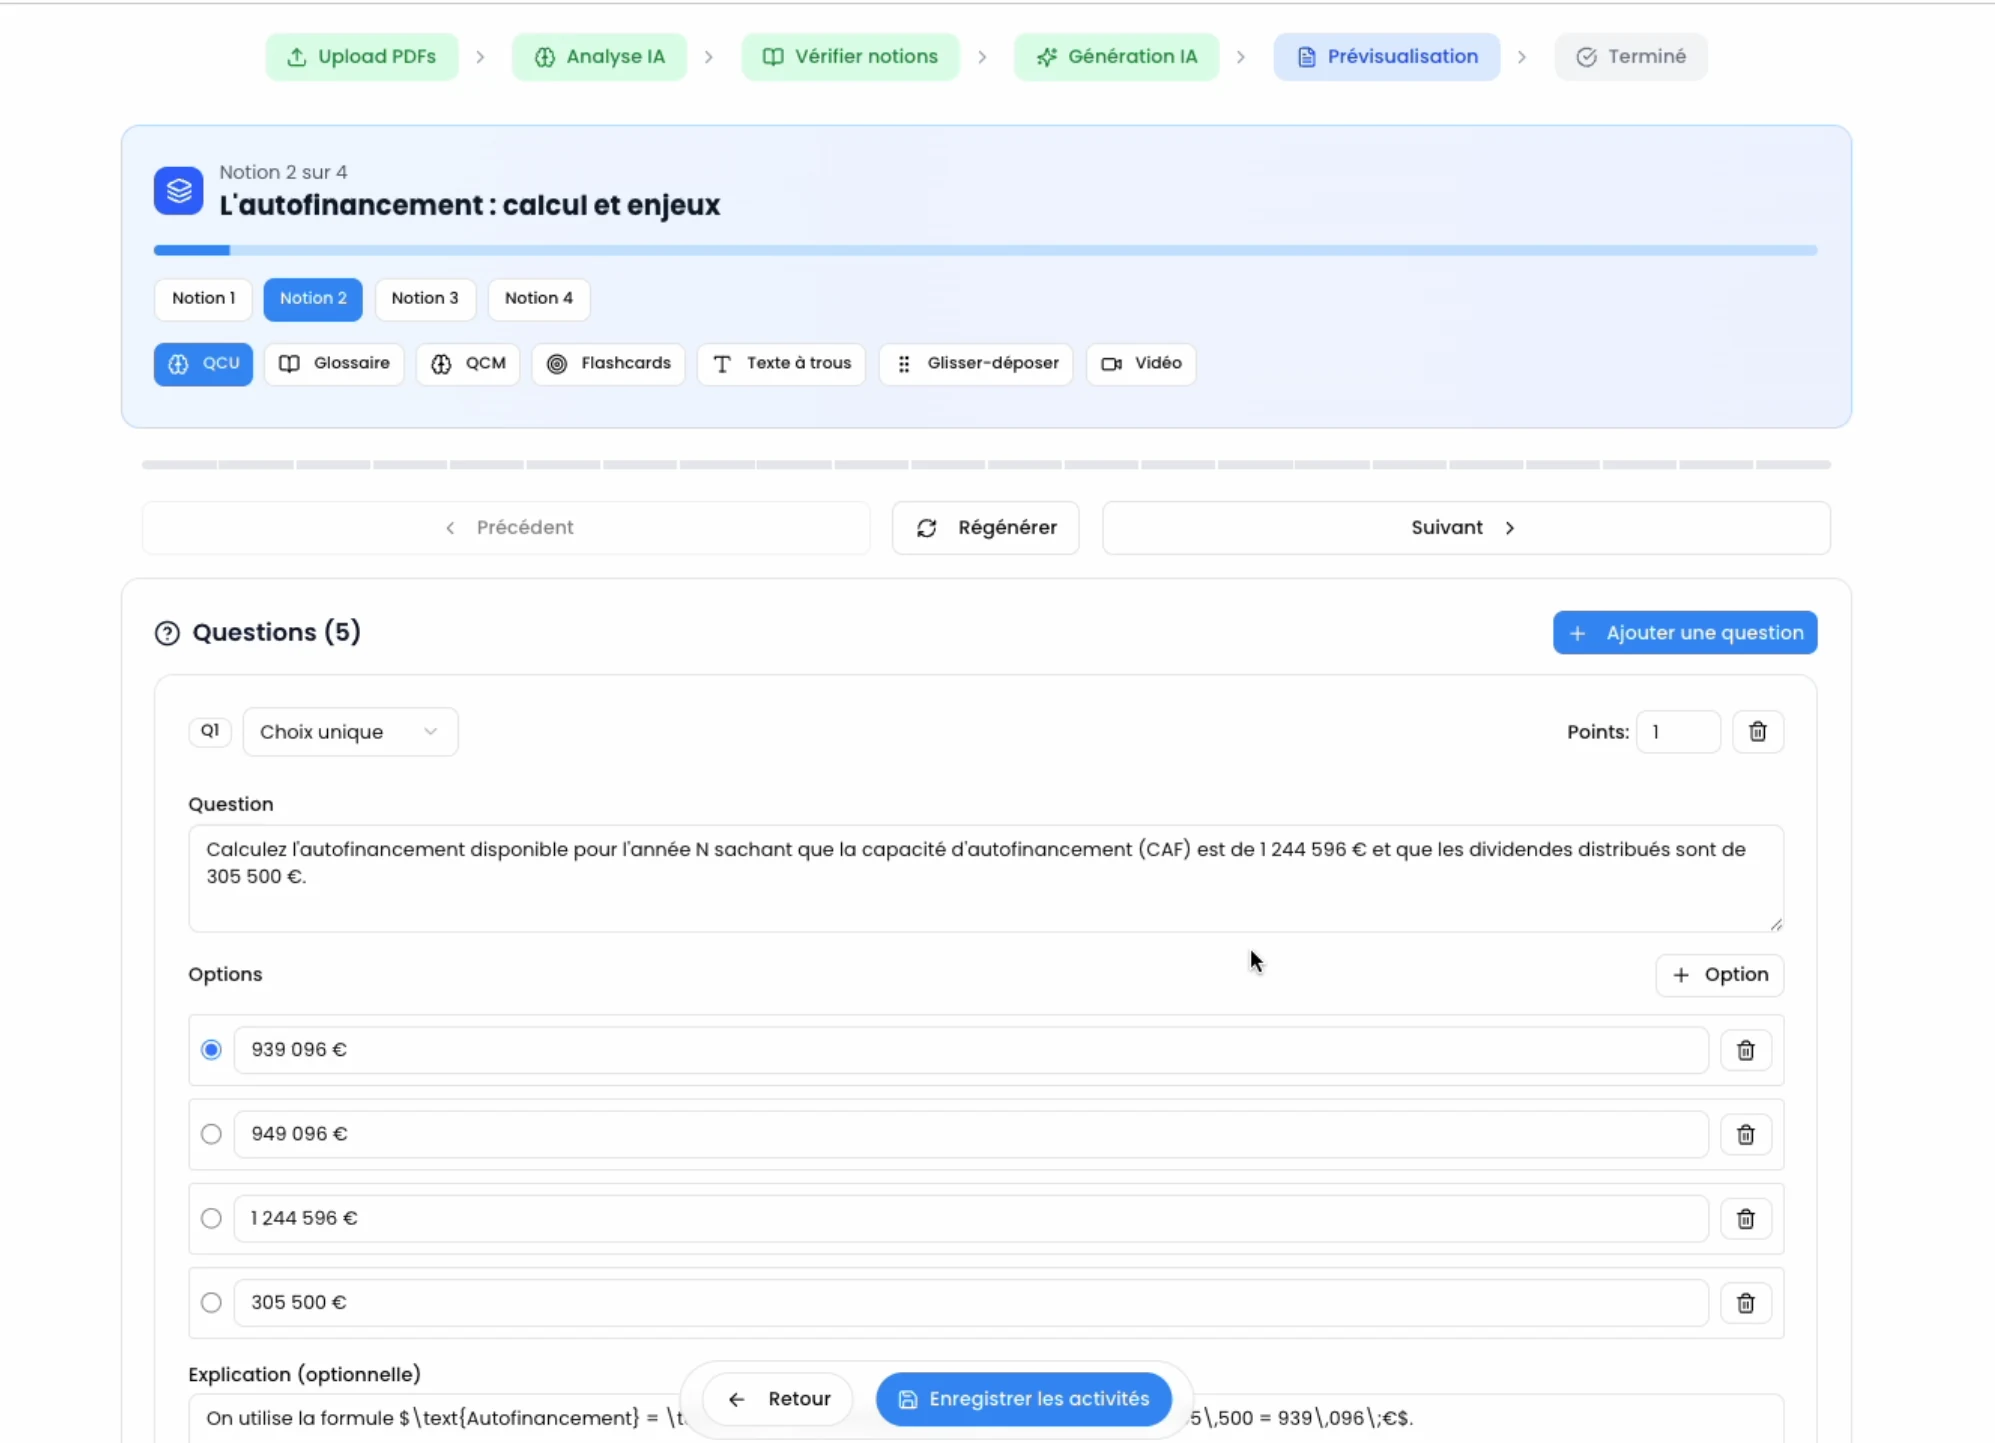
Task: Select the Prévisualisation step
Action: pos(1386,57)
